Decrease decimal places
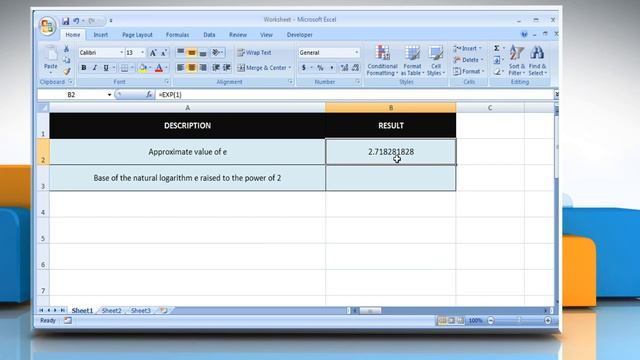 (356, 68)
